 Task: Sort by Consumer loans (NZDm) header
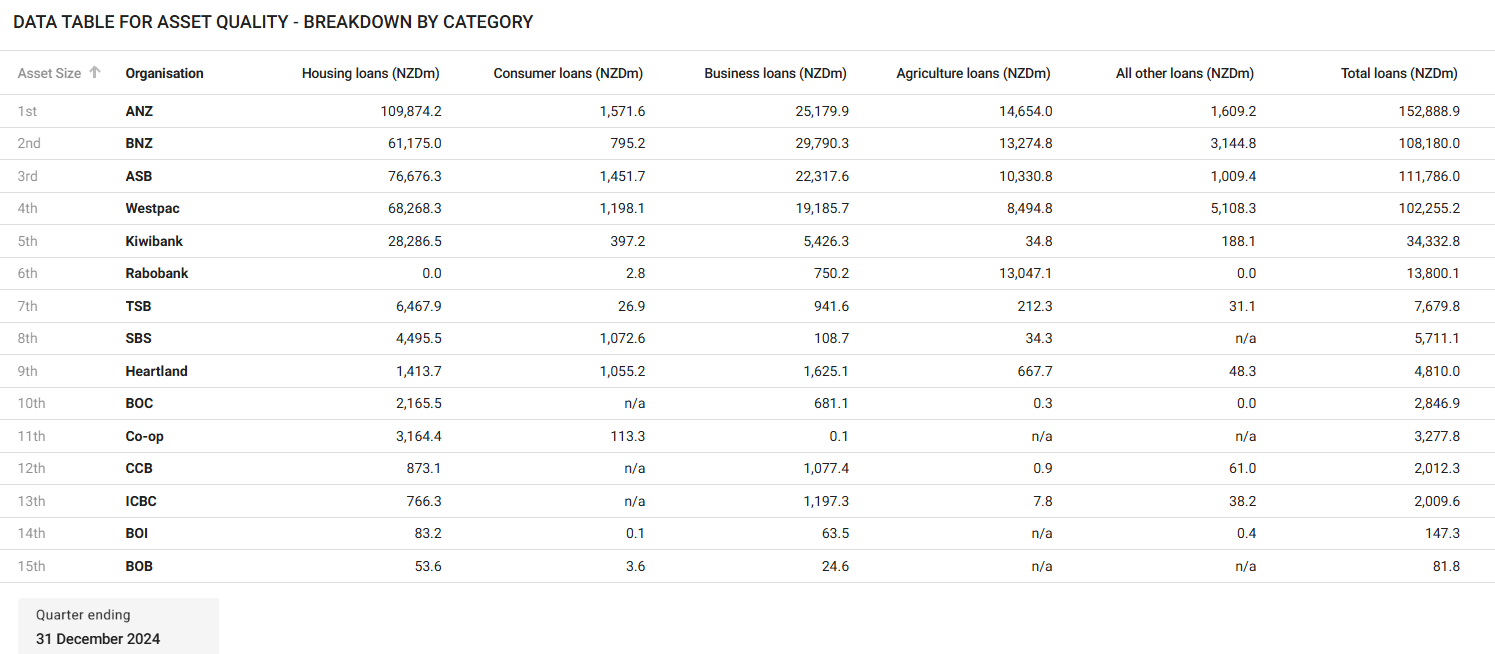point(567,73)
